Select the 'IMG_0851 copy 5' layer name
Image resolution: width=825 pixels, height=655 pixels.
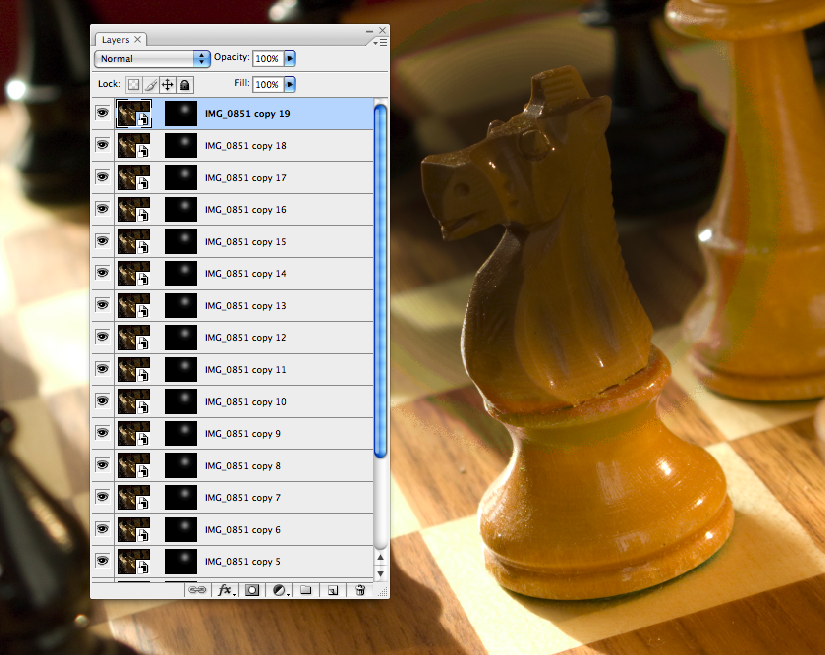(x=243, y=562)
